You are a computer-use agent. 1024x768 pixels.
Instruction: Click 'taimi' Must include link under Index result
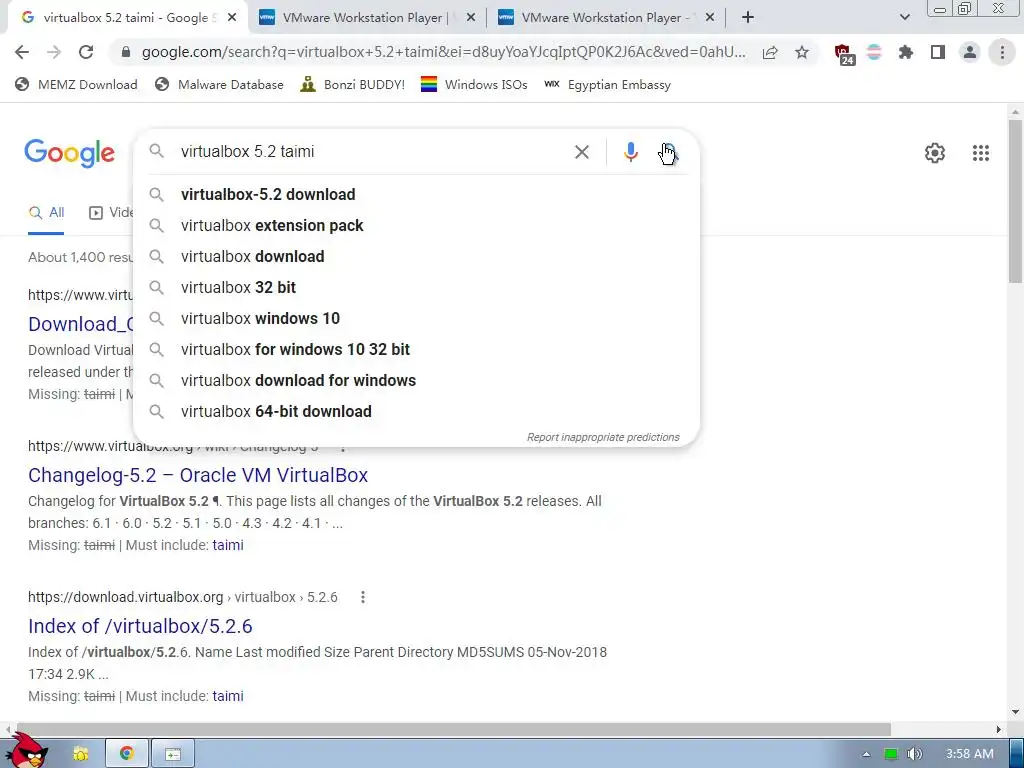pyautogui.click(x=228, y=696)
